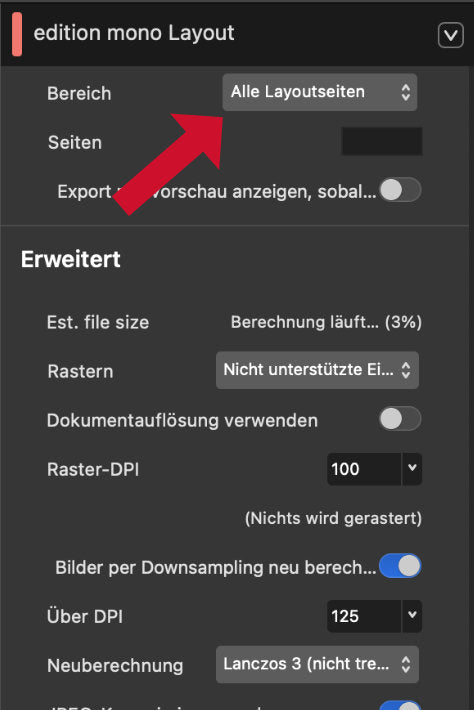Toggle the partially visible JPEG compression switch
The image size is (474, 710).
(400, 705)
